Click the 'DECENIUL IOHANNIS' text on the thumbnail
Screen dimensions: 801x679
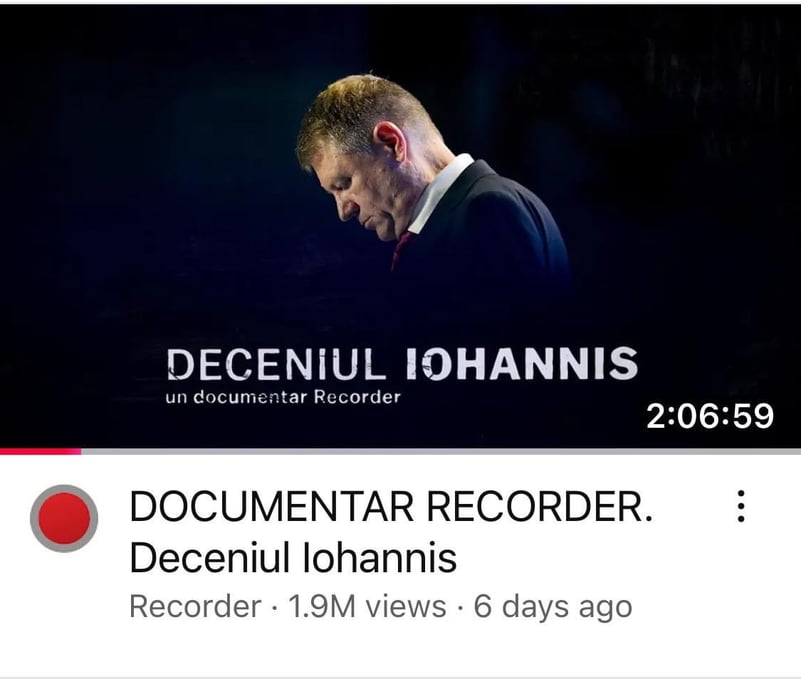coord(402,364)
